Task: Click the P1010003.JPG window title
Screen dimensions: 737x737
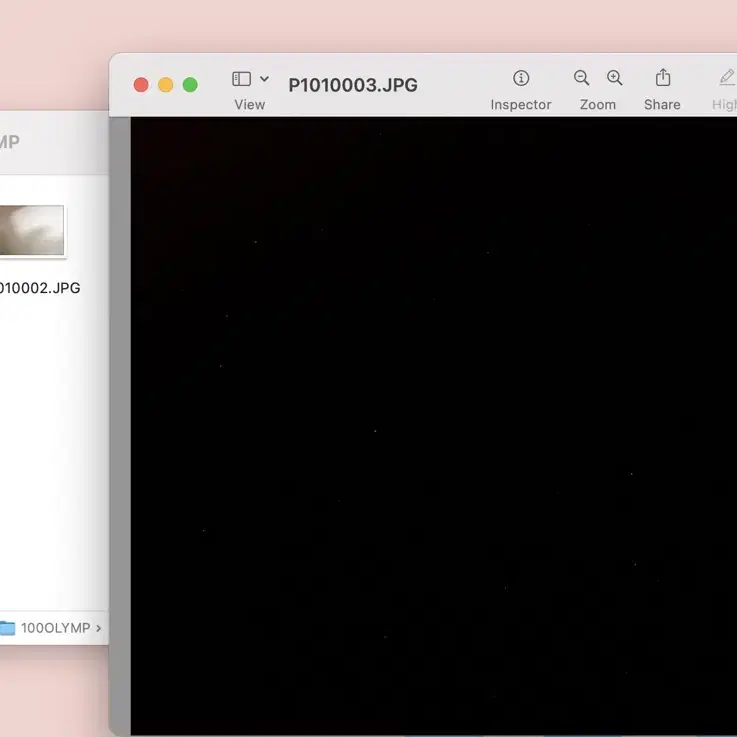Action: (353, 85)
